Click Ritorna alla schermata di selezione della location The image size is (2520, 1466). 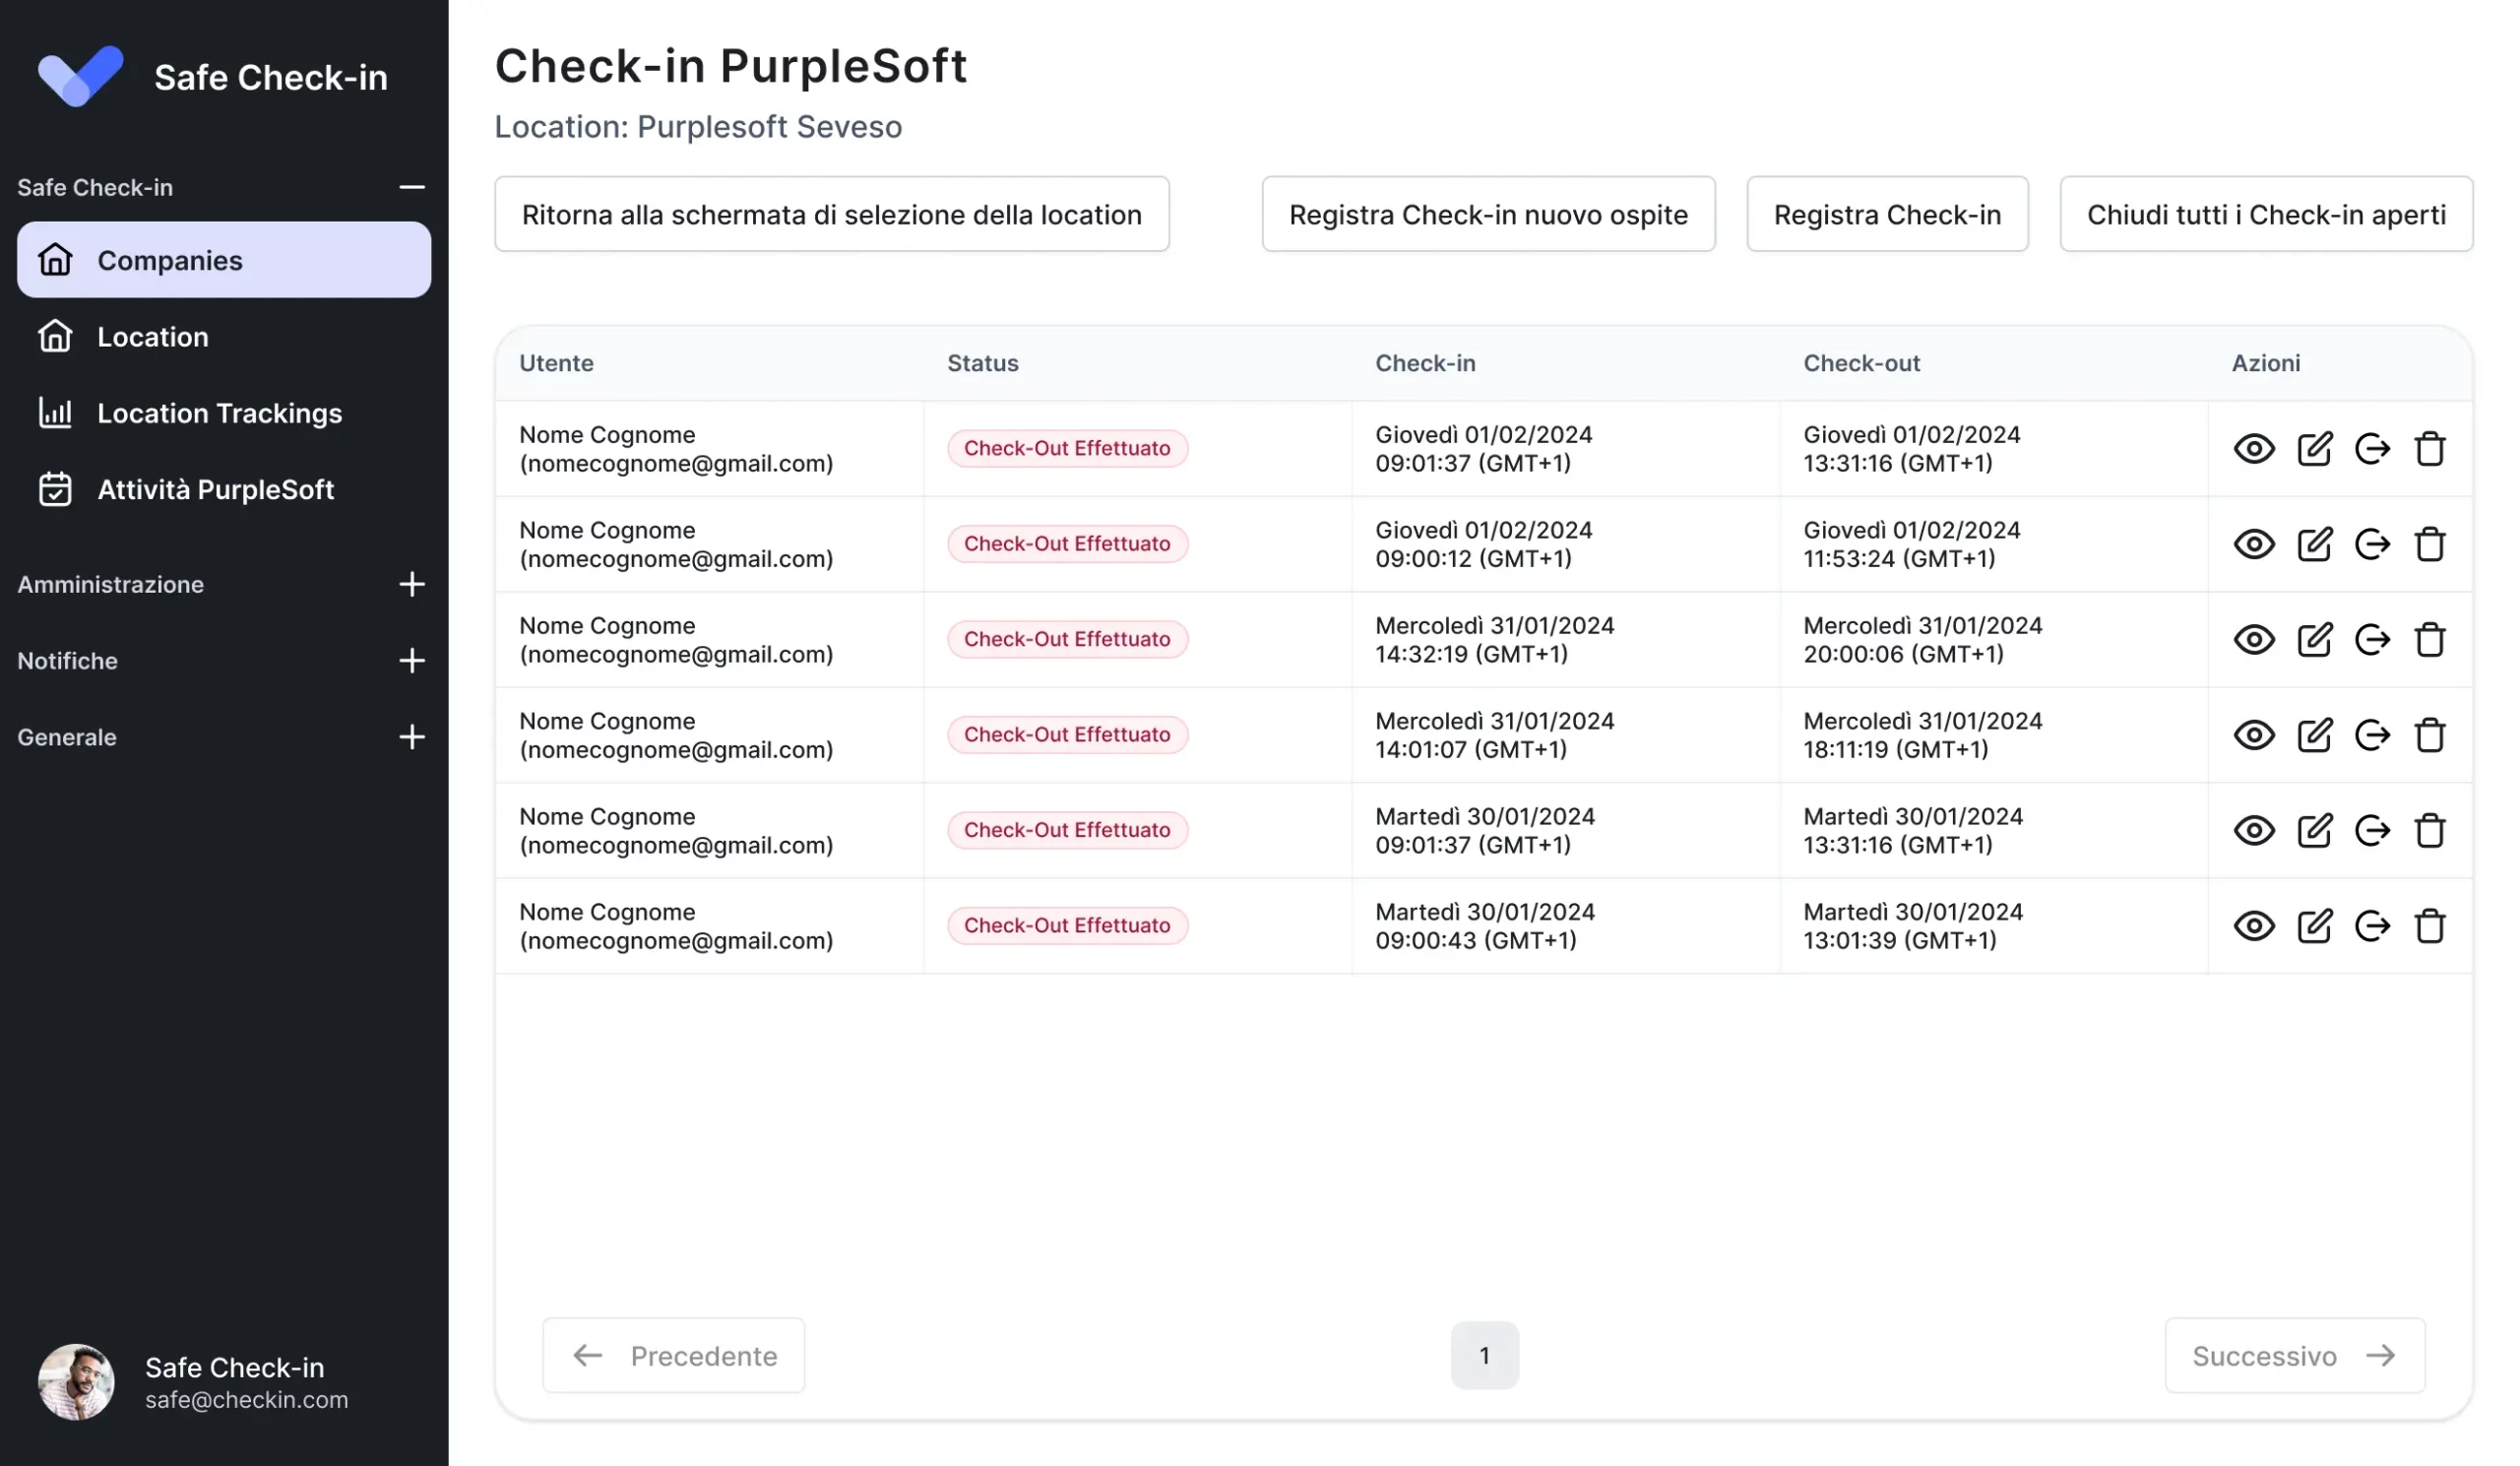832,214
